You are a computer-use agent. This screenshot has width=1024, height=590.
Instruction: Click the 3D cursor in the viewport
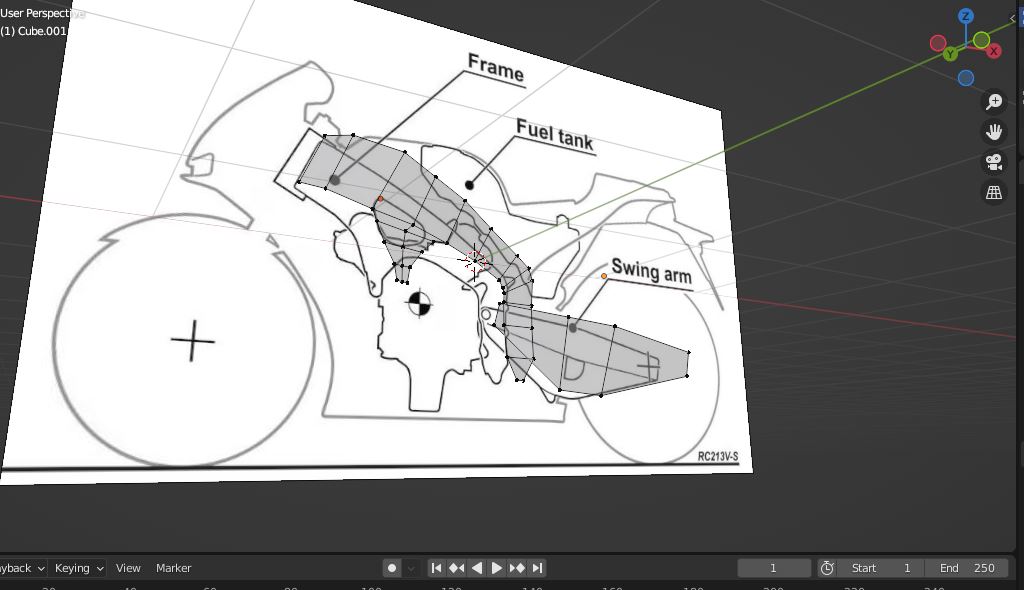click(x=475, y=261)
